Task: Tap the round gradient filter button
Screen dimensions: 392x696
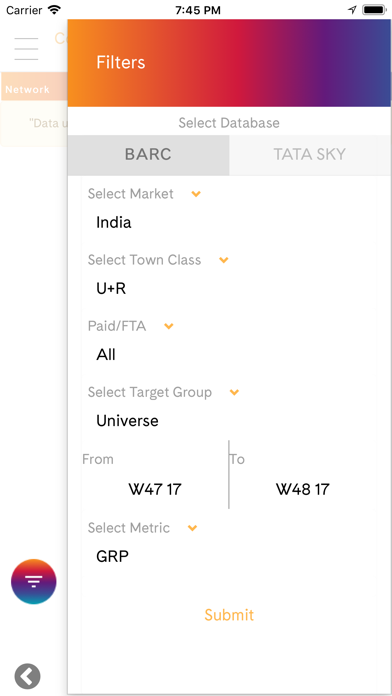Action: (x=34, y=581)
